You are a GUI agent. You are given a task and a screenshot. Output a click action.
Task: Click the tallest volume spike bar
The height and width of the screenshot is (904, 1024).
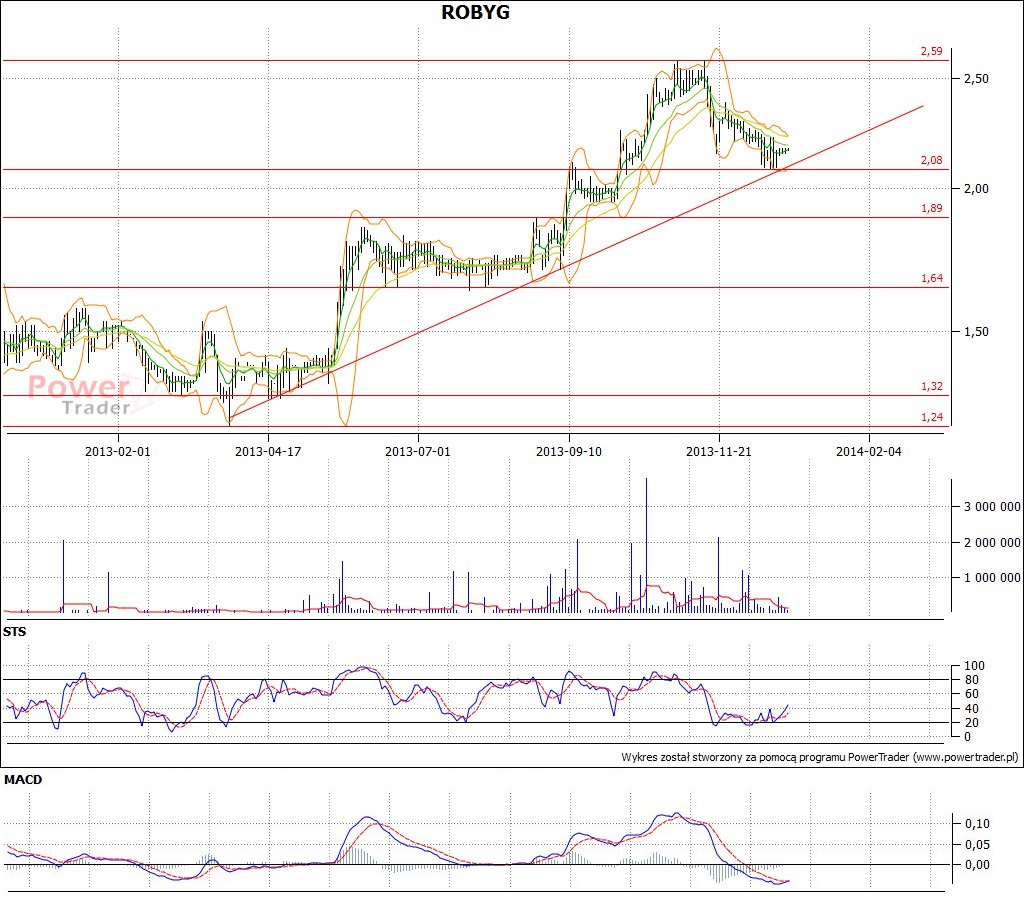click(x=647, y=545)
